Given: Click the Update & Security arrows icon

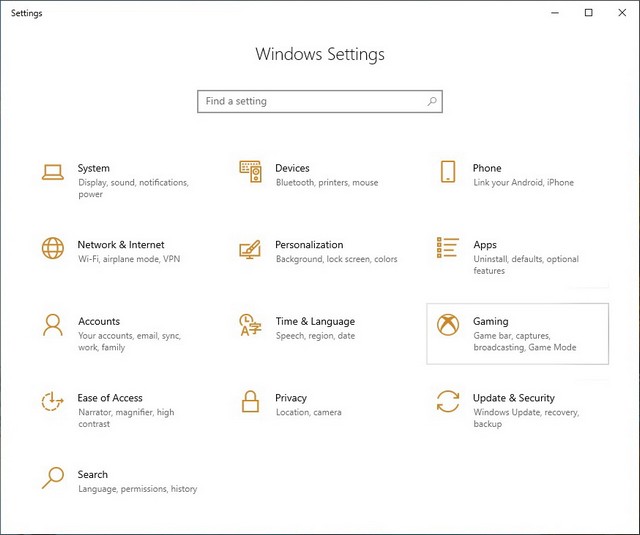Looking at the screenshot, I should click(x=448, y=401).
